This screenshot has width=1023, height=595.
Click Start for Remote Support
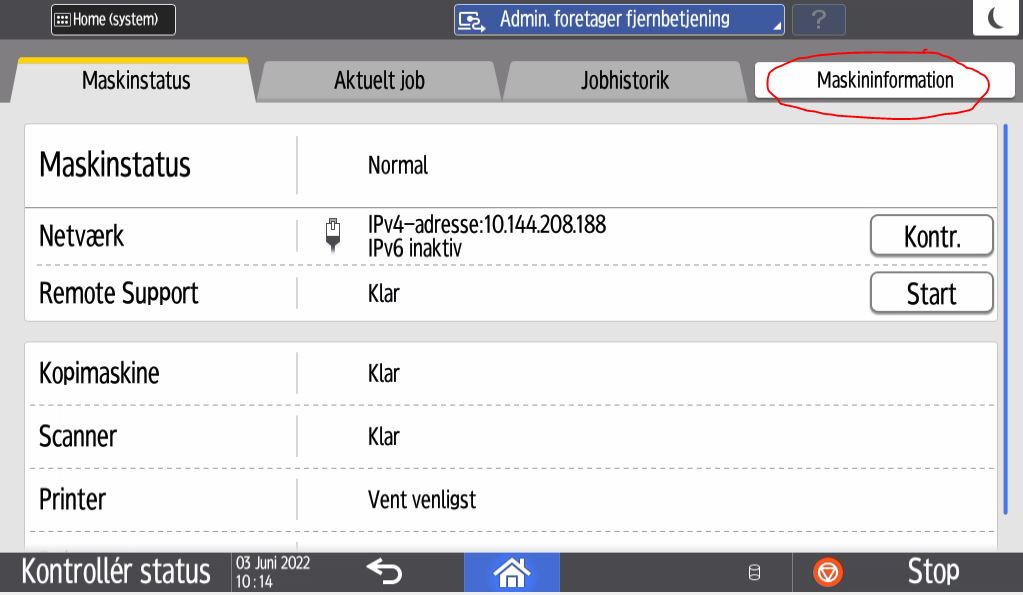tap(931, 293)
